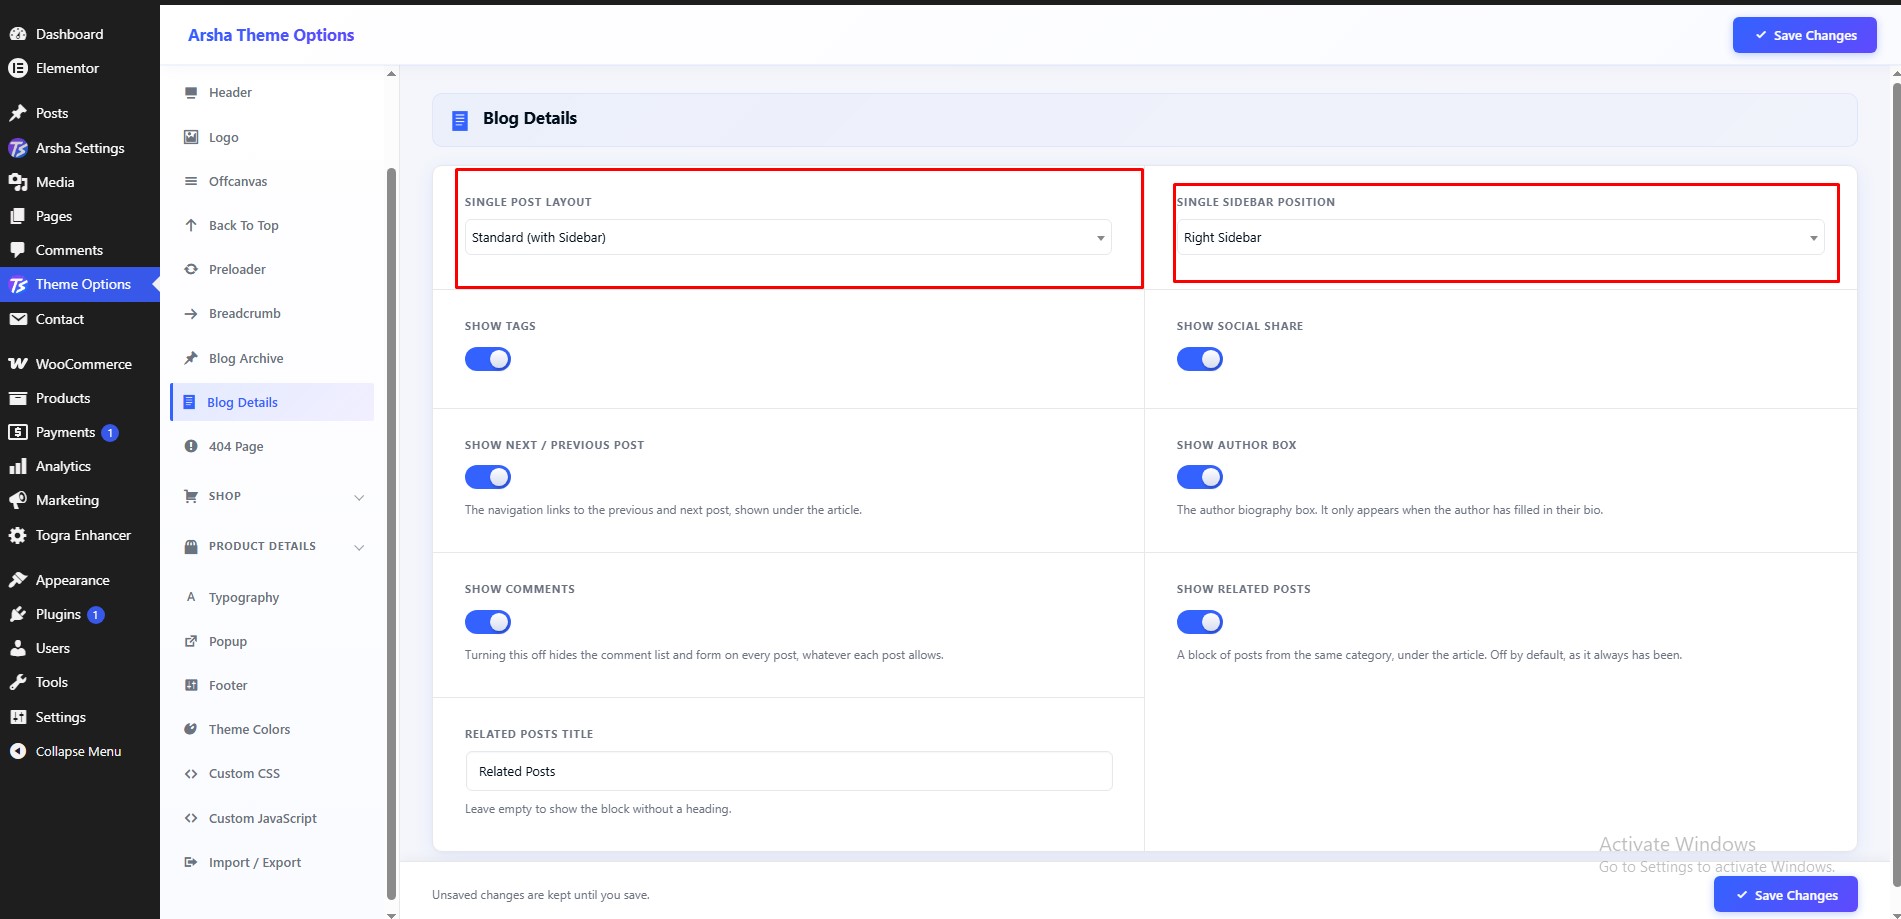Open the Typography settings tab
This screenshot has width=1901, height=919.
pyautogui.click(x=272, y=597)
